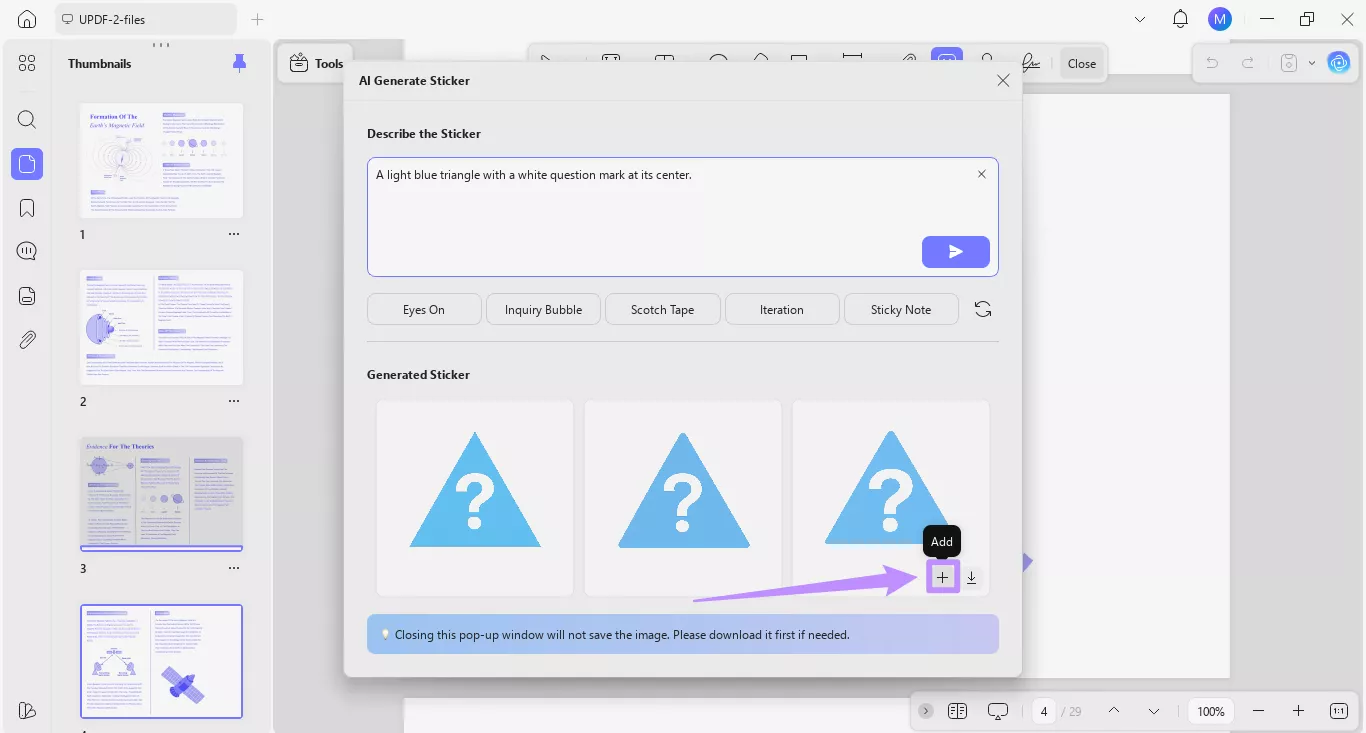Click the "AI Generate Sticker" dialog title
1366x733 pixels.
click(x=414, y=80)
